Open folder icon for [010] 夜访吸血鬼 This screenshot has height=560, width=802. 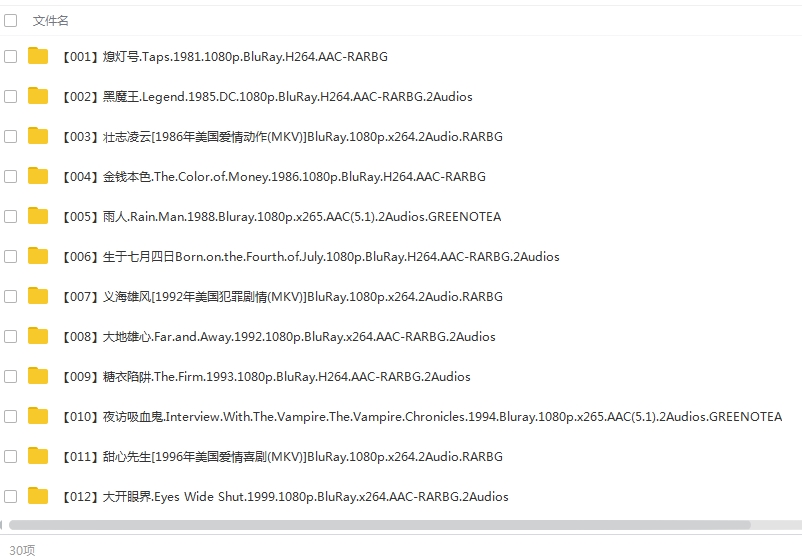coord(38,416)
